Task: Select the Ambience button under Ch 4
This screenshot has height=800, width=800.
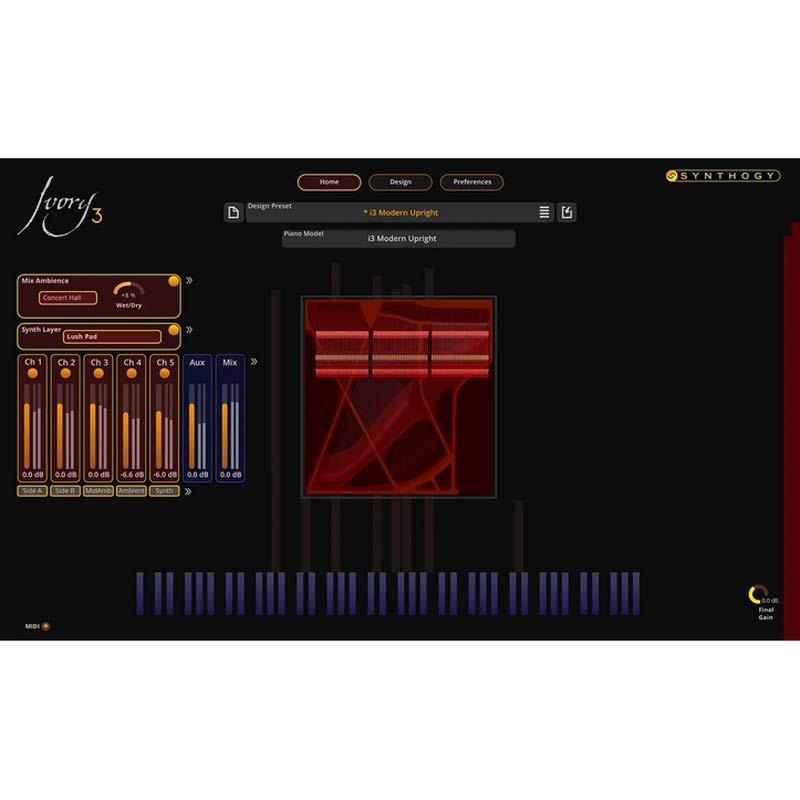Action: pyautogui.click(x=132, y=489)
